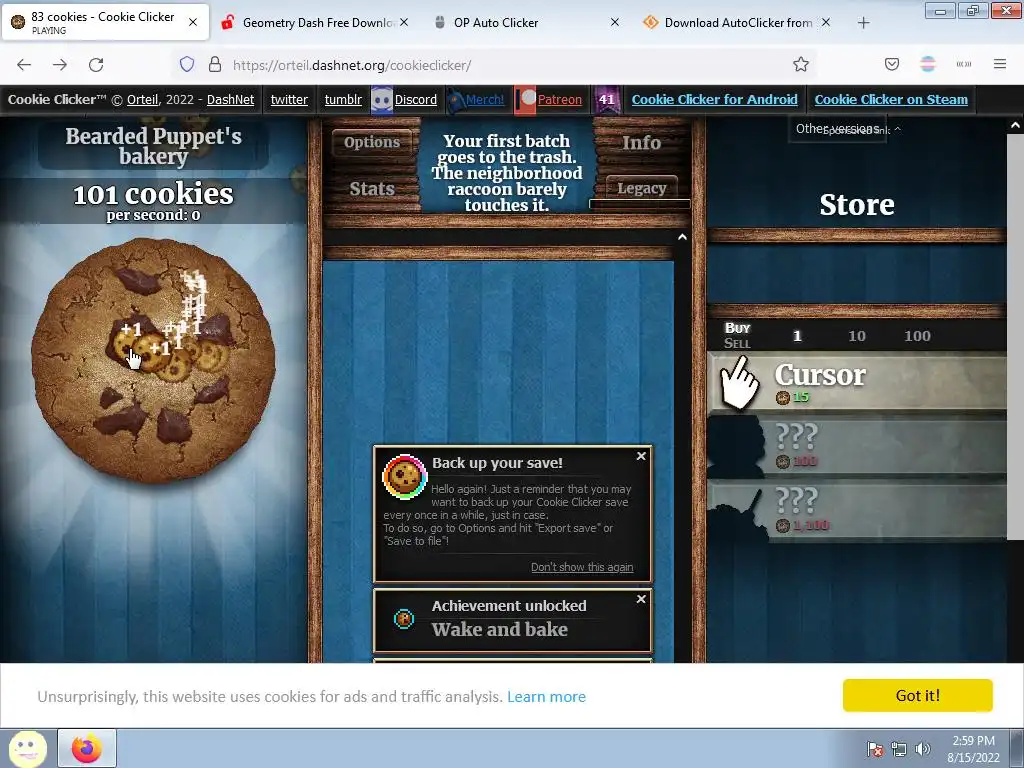Open the tumblr link
The width and height of the screenshot is (1024, 768).
(x=344, y=99)
